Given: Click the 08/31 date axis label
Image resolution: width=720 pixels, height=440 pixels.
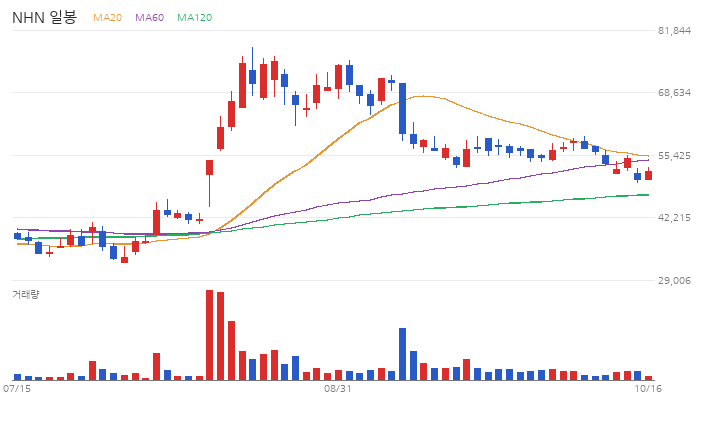Looking at the screenshot, I should 338,389.
